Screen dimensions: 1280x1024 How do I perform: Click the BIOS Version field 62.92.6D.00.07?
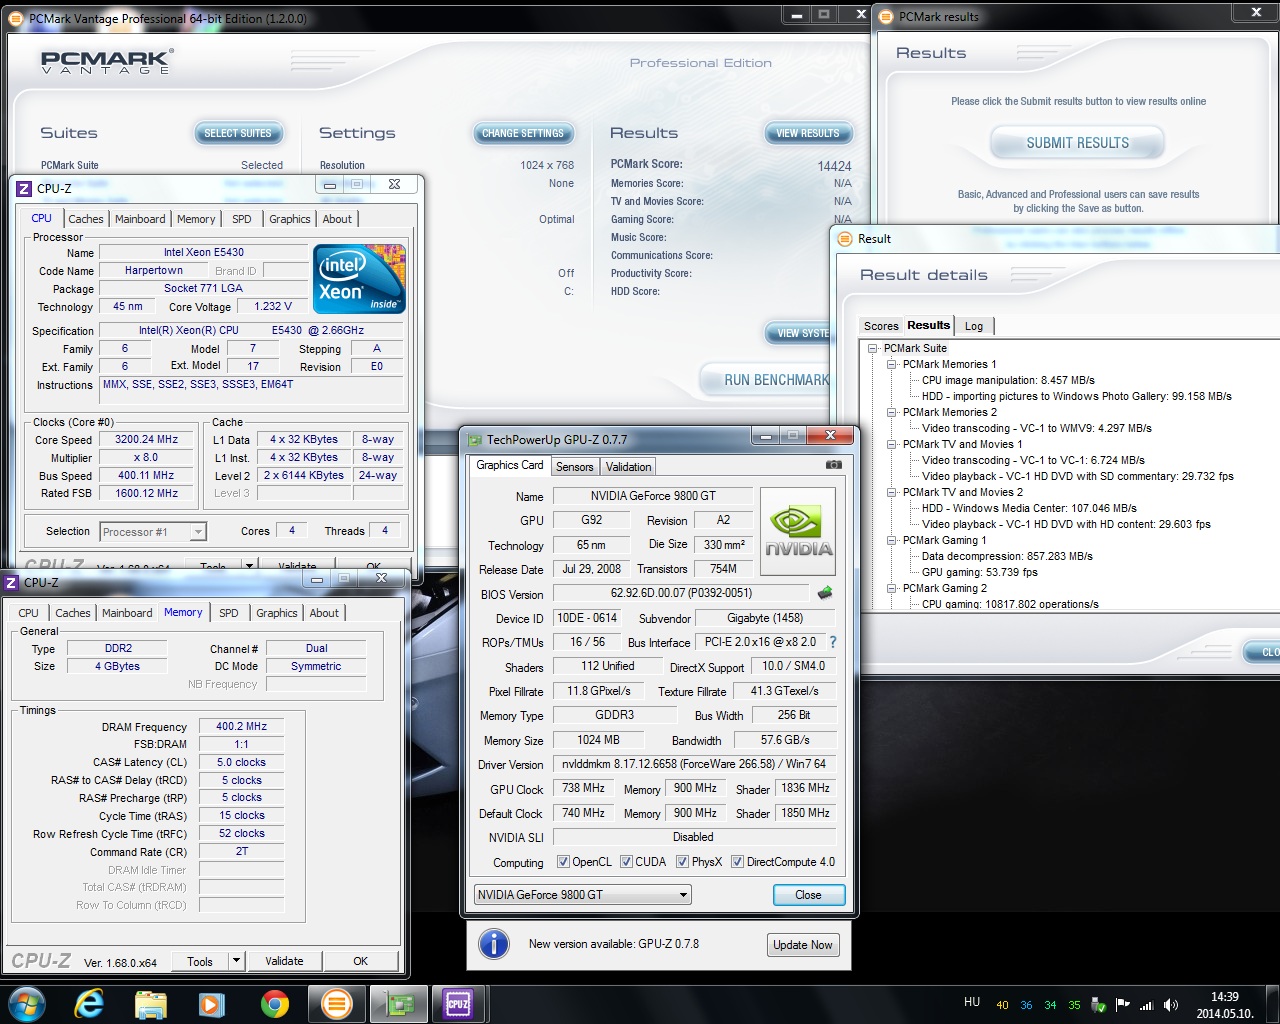[x=682, y=593]
